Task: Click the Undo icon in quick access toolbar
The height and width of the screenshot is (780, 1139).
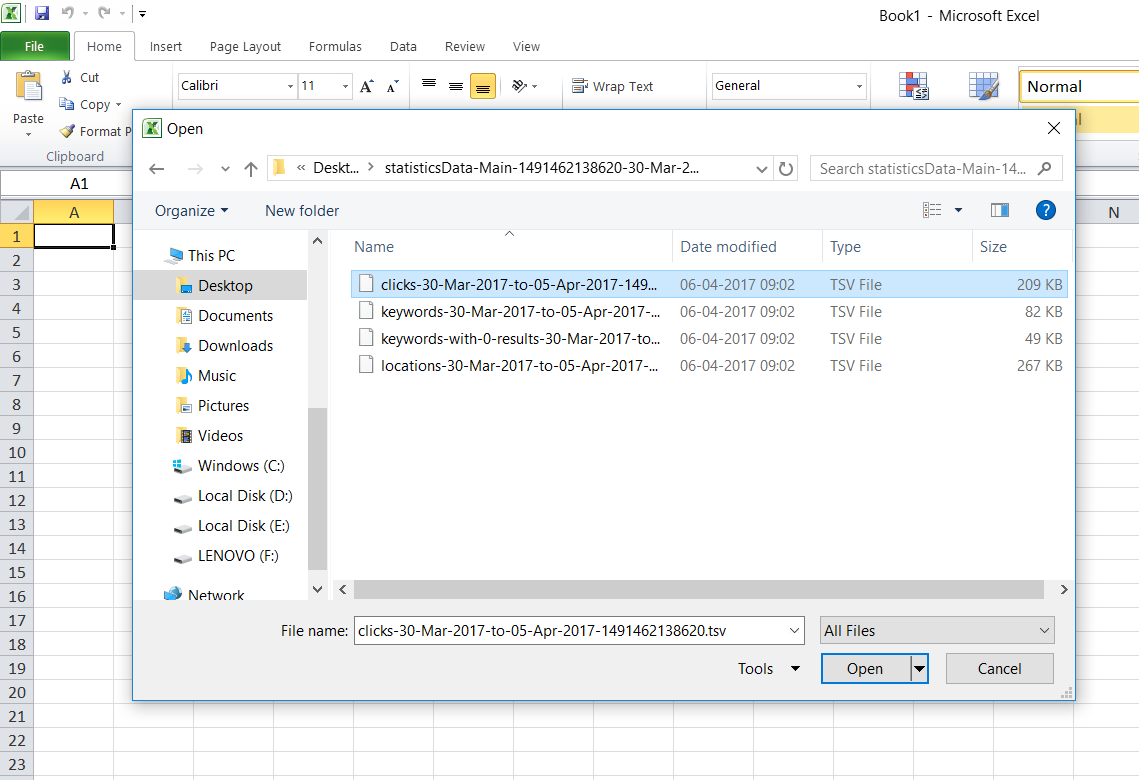Action: click(68, 13)
